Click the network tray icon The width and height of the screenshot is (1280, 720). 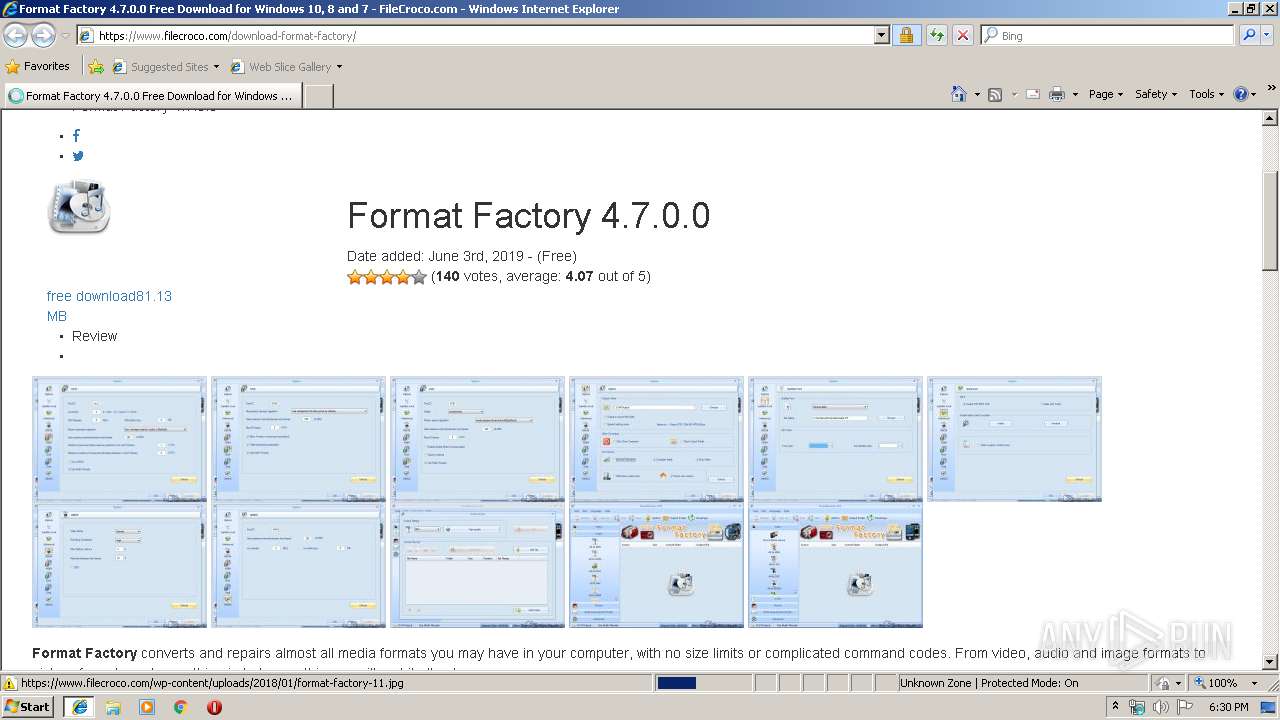(x=1137, y=707)
